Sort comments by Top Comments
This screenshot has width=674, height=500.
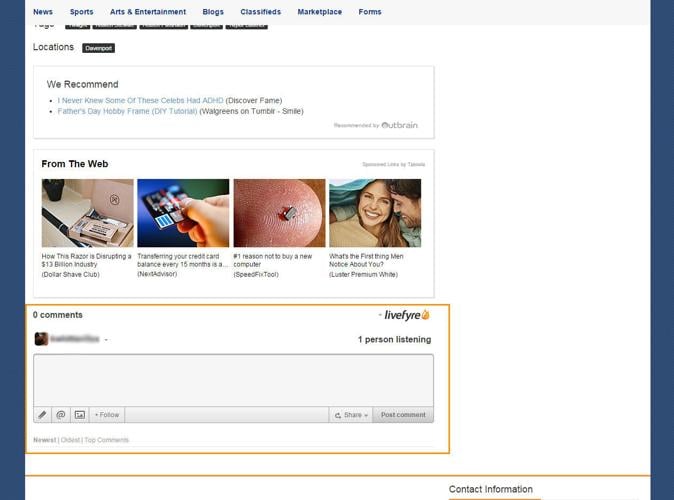107,440
